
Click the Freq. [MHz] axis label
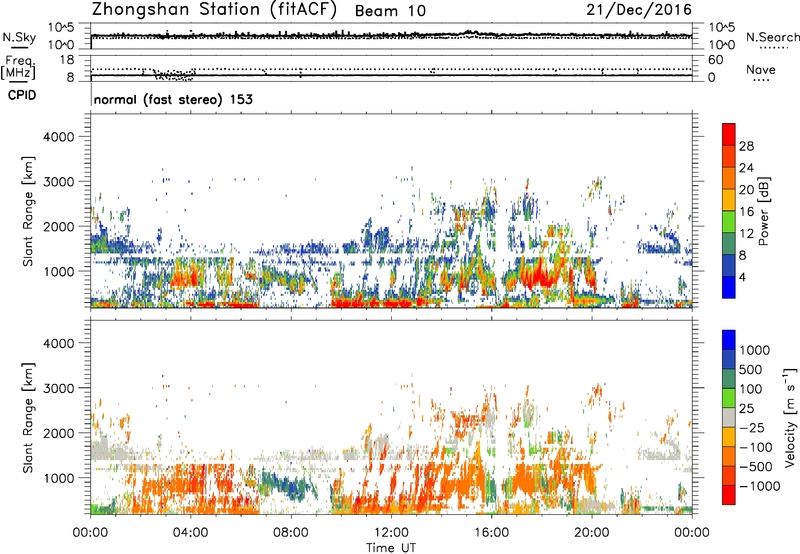click(x=18, y=67)
